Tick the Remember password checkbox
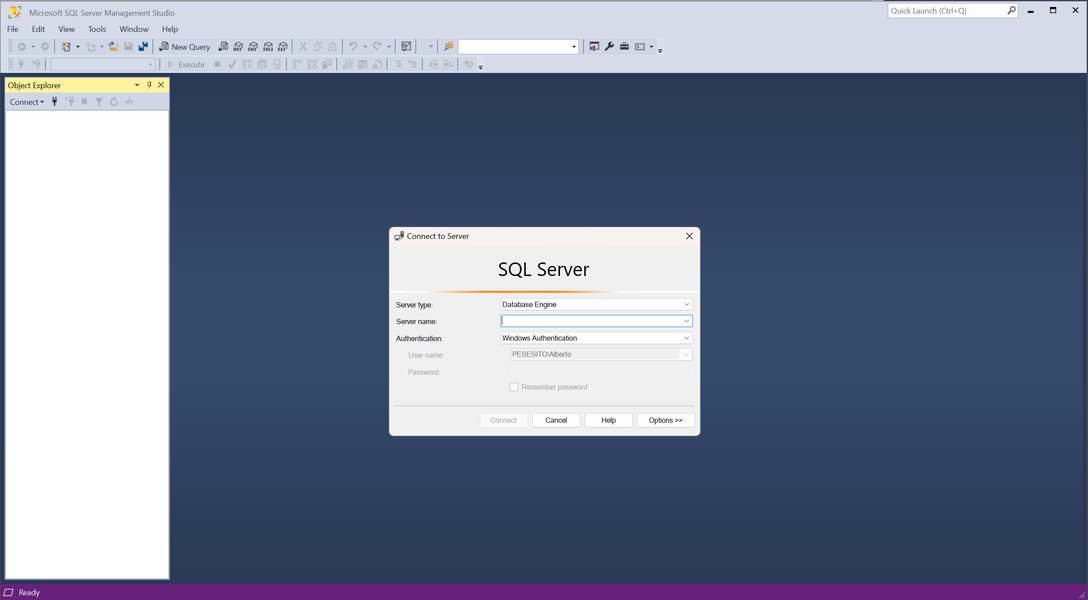Screen dimensions: 1088x600 pos(514,387)
